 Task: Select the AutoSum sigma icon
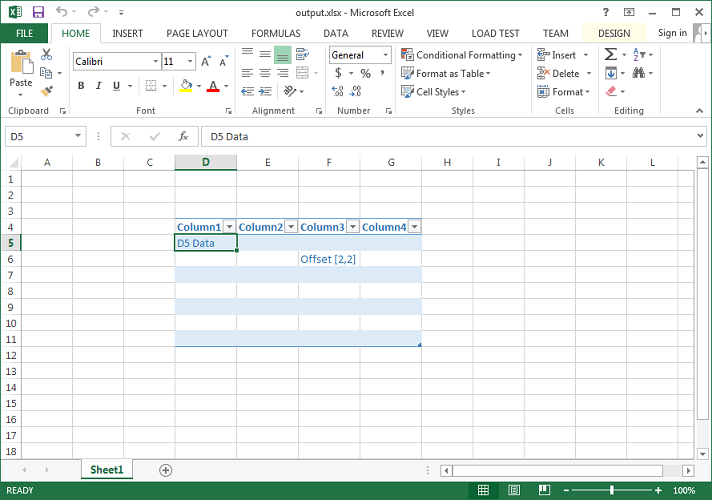[611, 55]
